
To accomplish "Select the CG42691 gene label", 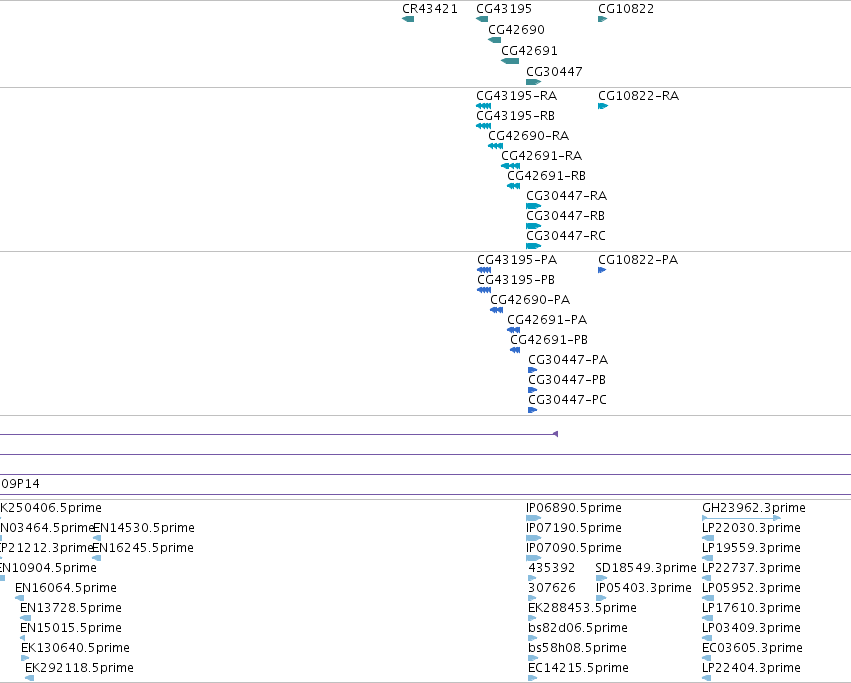I will tap(529, 51).
